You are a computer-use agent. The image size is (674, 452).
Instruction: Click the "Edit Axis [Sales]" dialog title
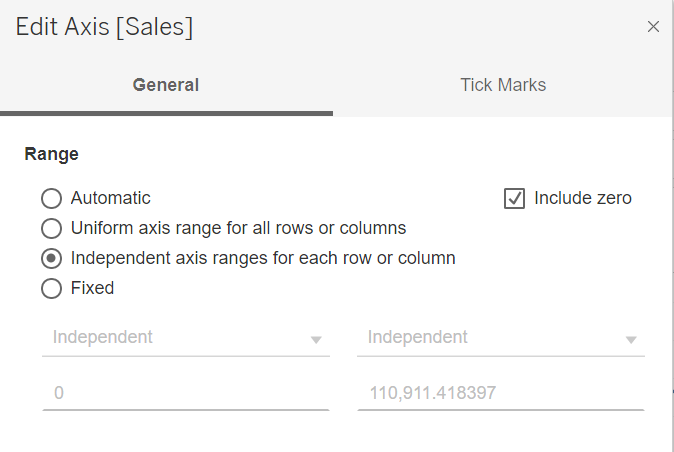105,28
